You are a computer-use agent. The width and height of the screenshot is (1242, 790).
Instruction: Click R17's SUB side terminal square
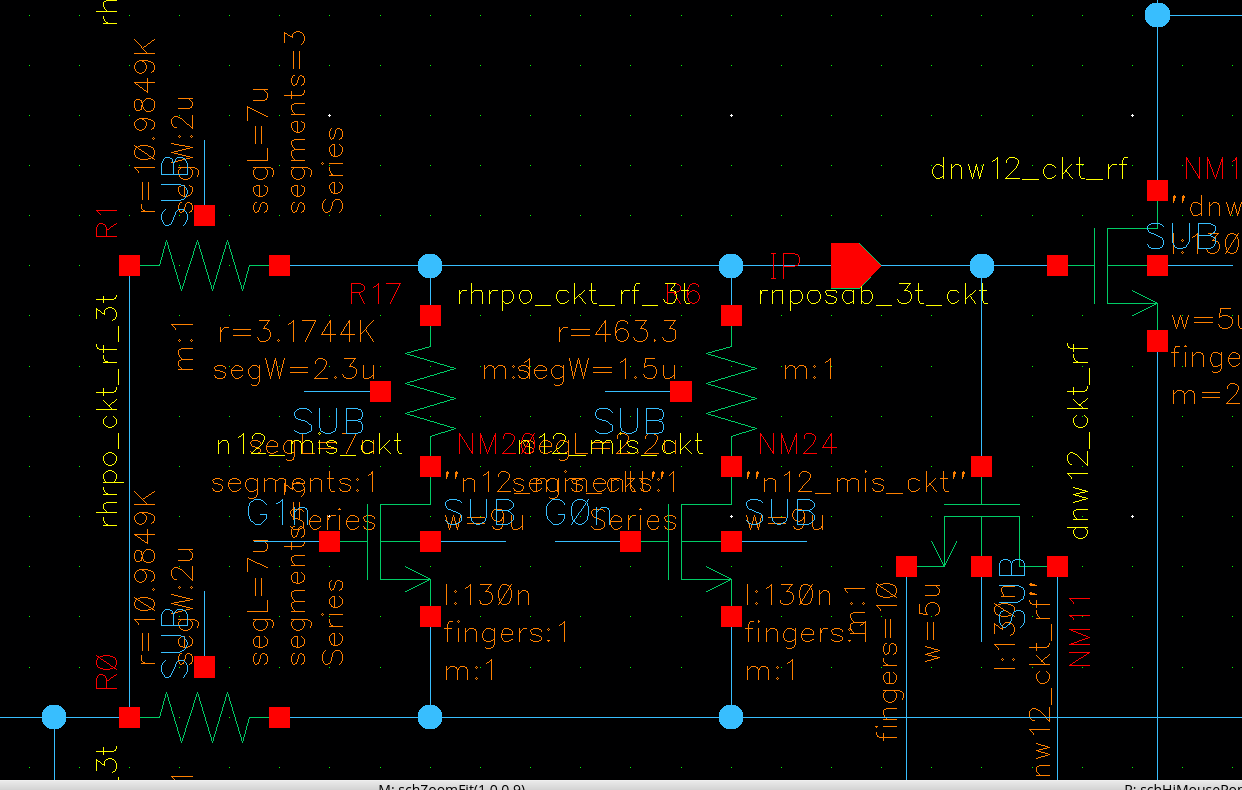pyautogui.click(x=380, y=391)
